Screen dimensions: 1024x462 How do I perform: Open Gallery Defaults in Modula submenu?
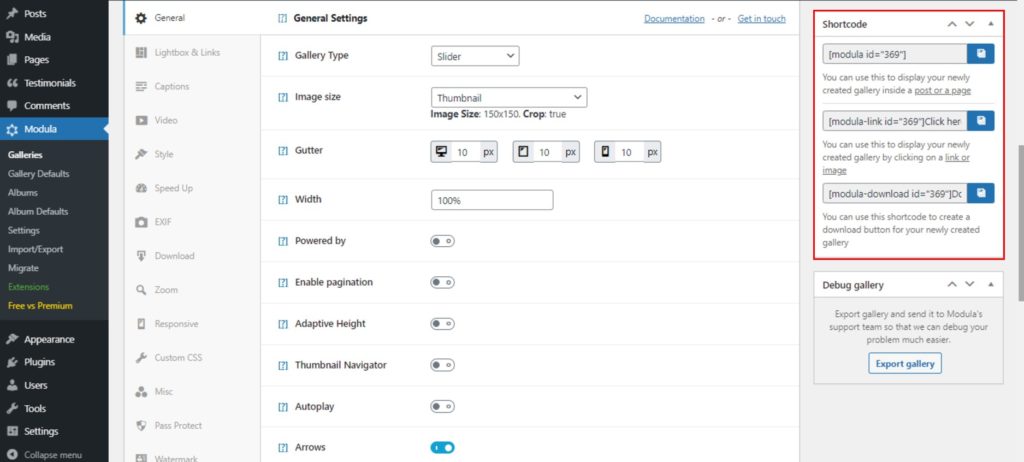39,174
